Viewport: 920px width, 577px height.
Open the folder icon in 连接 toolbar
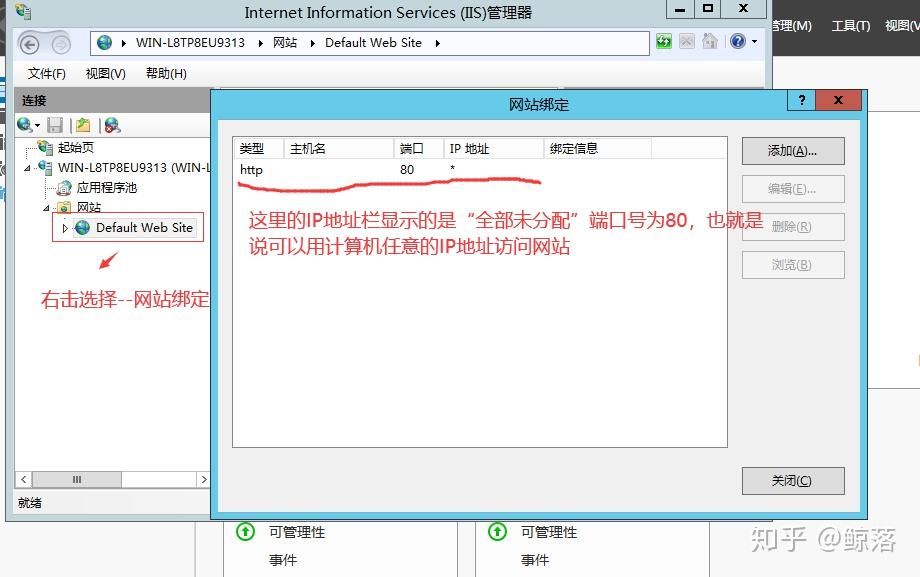pyautogui.click(x=79, y=124)
